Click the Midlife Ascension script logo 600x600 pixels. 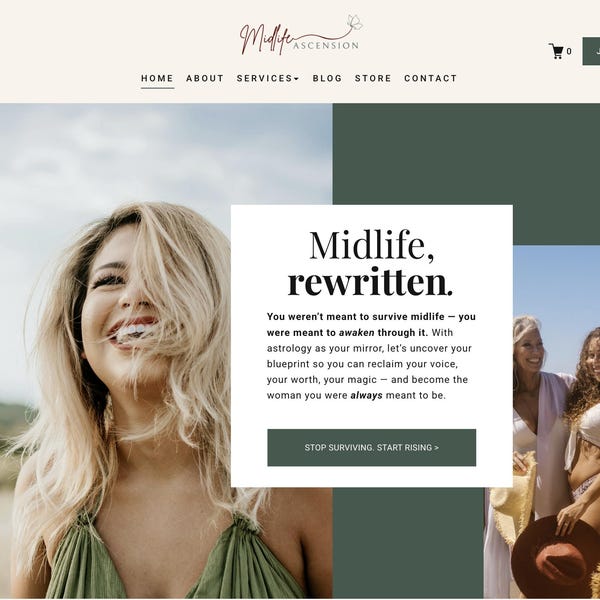click(301, 35)
